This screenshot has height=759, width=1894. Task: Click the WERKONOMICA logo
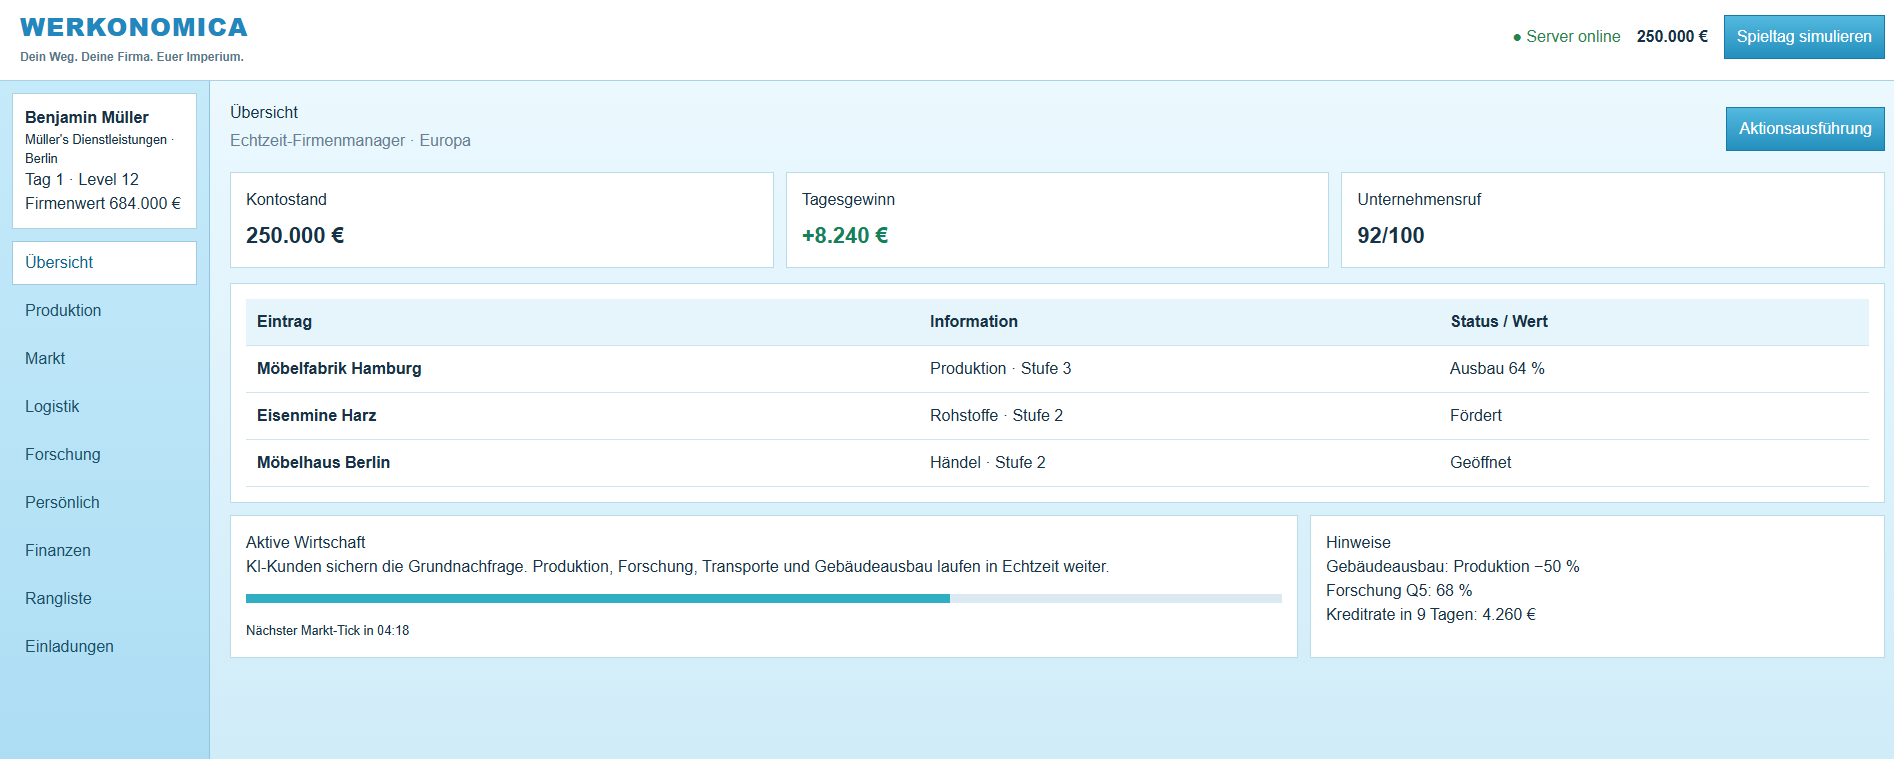(x=133, y=28)
